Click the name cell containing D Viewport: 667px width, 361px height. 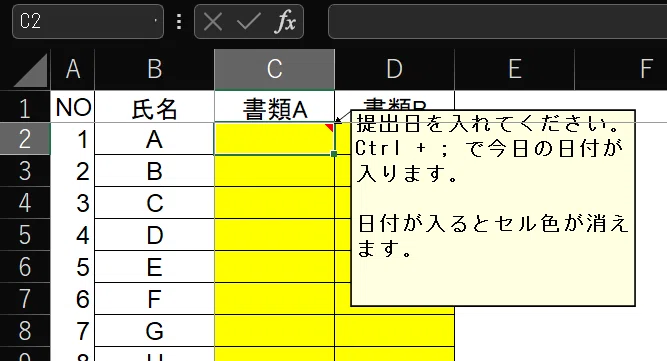154,235
